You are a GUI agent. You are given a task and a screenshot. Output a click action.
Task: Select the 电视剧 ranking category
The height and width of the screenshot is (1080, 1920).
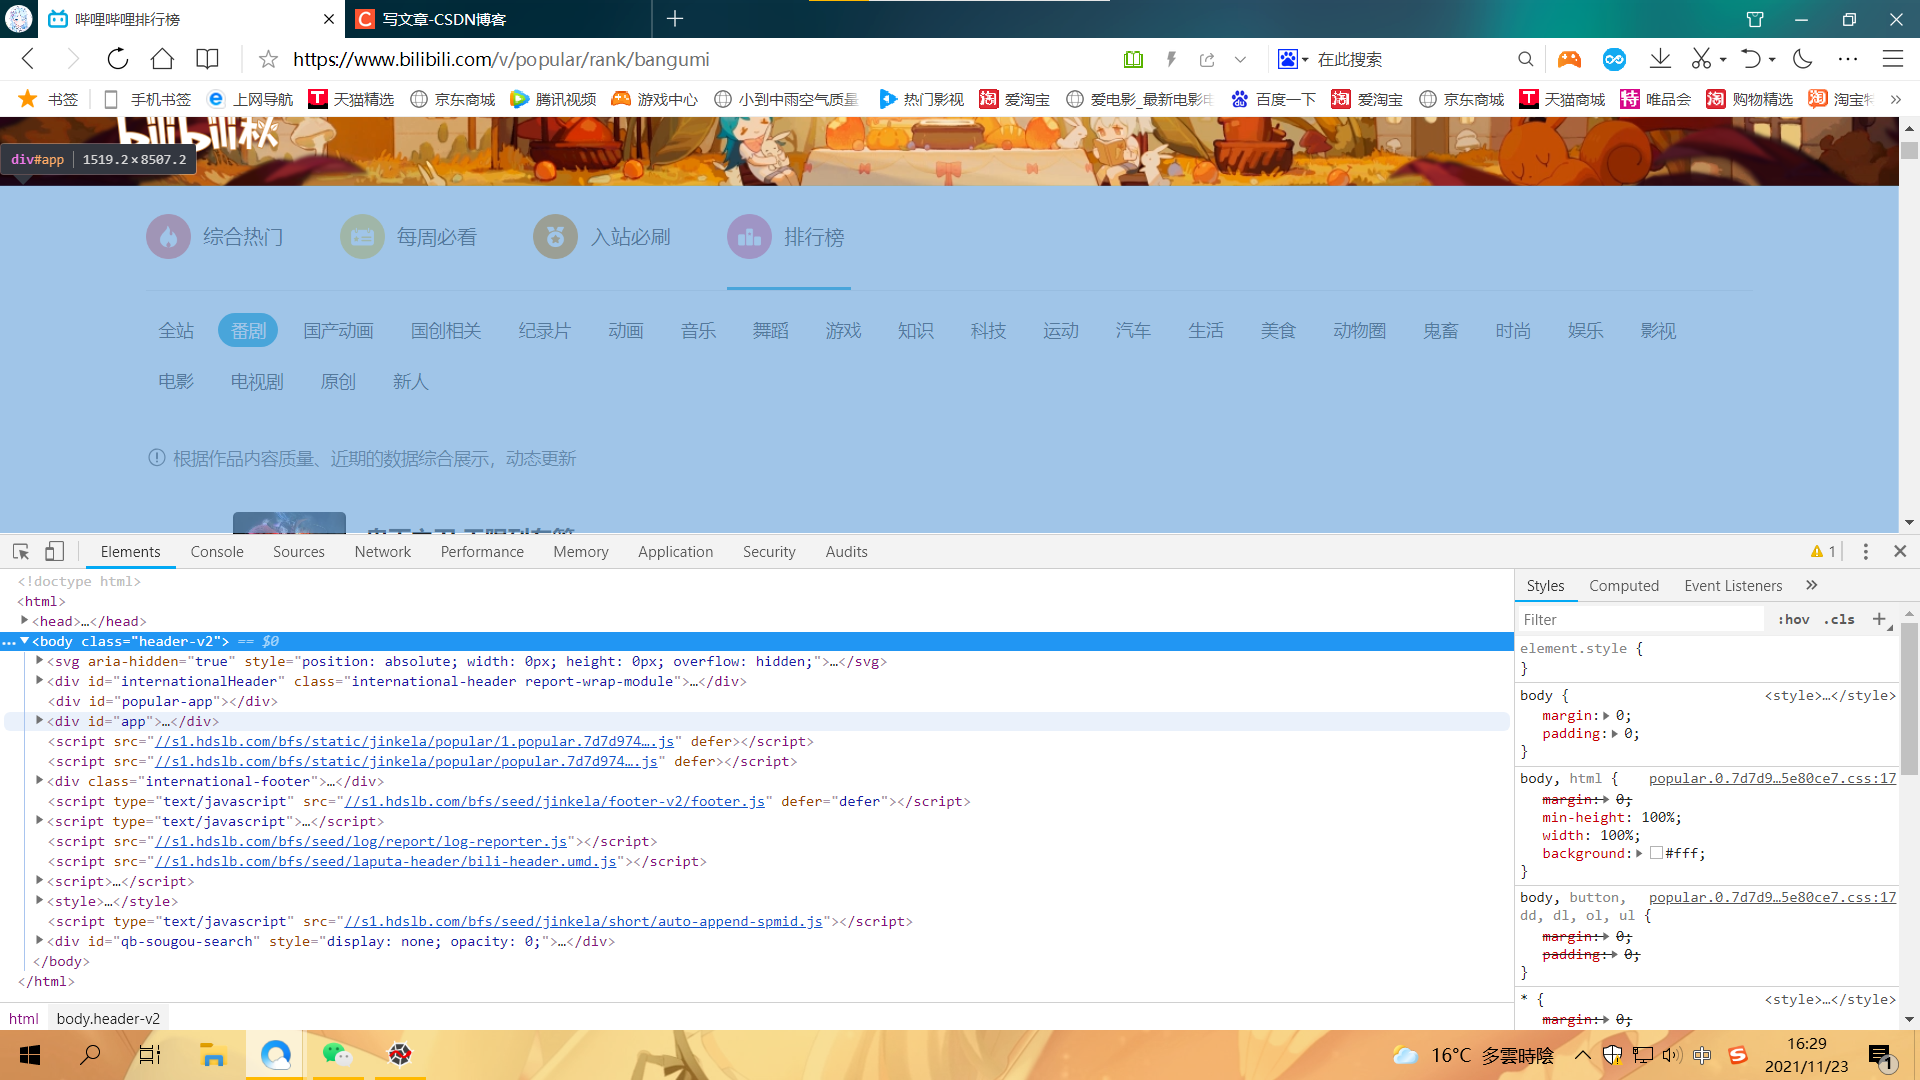pyautogui.click(x=257, y=382)
